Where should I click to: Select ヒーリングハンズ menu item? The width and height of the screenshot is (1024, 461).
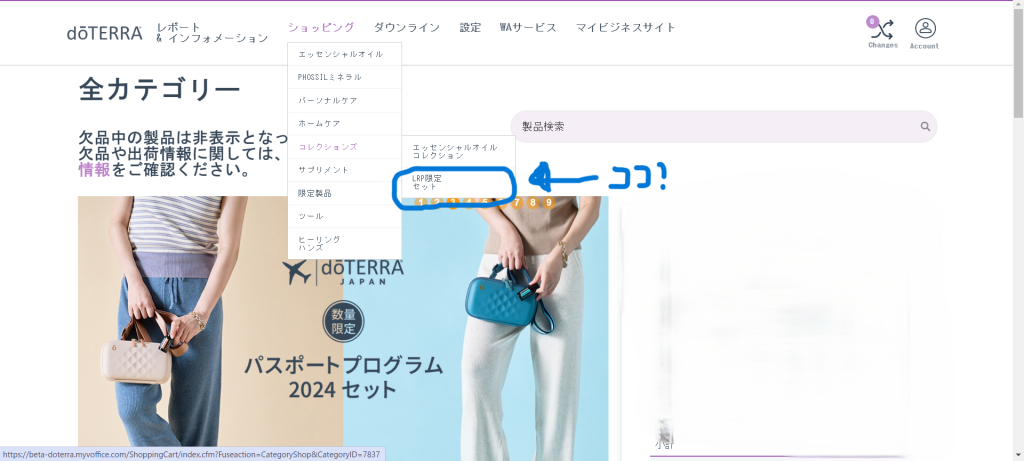coord(319,243)
